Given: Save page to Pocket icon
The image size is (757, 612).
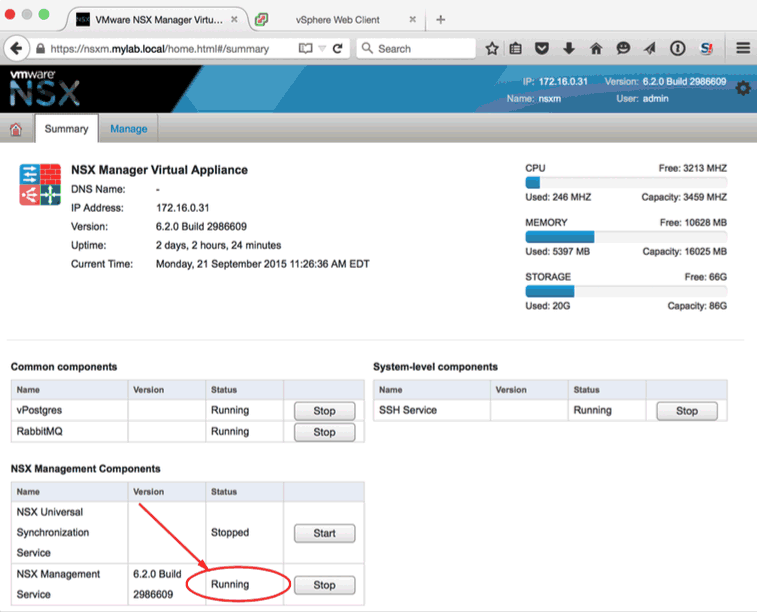Looking at the screenshot, I should click(542, 48).
